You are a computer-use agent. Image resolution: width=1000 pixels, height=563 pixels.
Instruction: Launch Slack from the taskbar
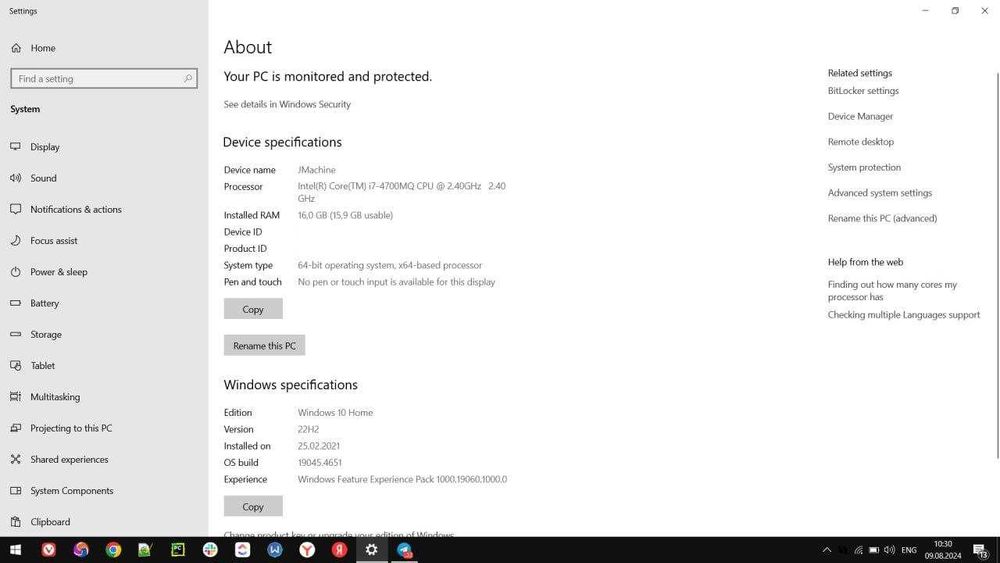click(210, 550)
